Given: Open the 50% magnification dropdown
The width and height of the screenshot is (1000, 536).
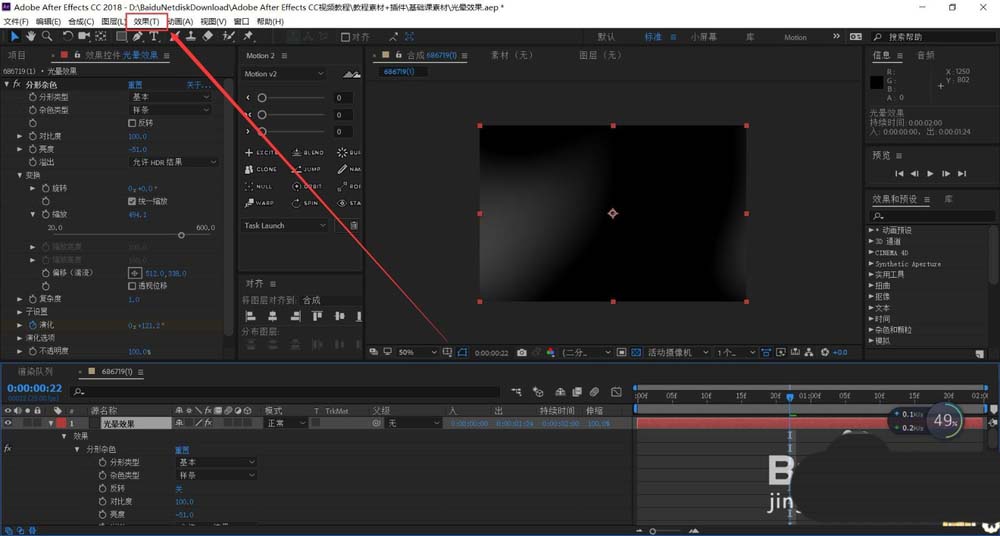Looking at the screenshot, I should click(418, 352).
